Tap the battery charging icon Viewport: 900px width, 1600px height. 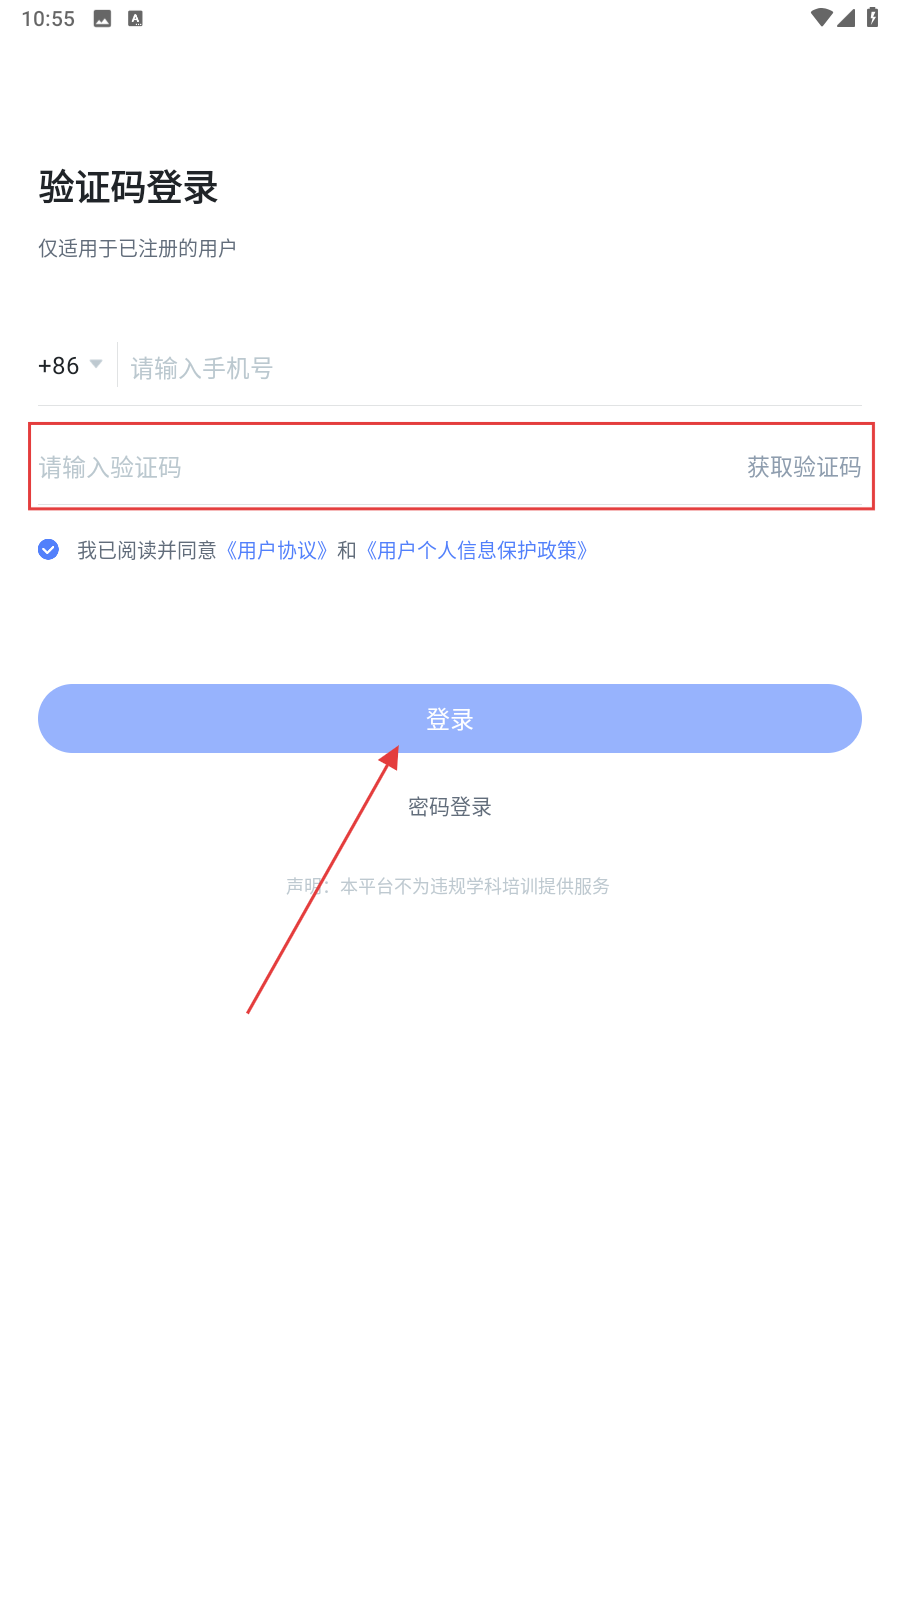[x=872, y=17]
